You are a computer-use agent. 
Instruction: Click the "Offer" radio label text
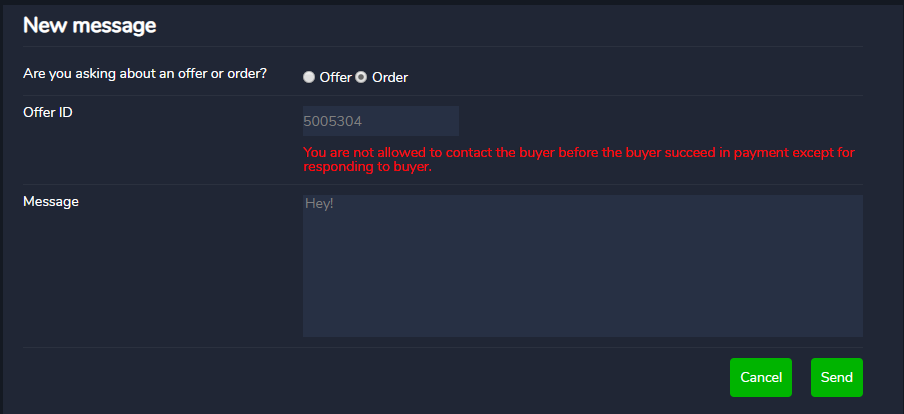[336, 77]
